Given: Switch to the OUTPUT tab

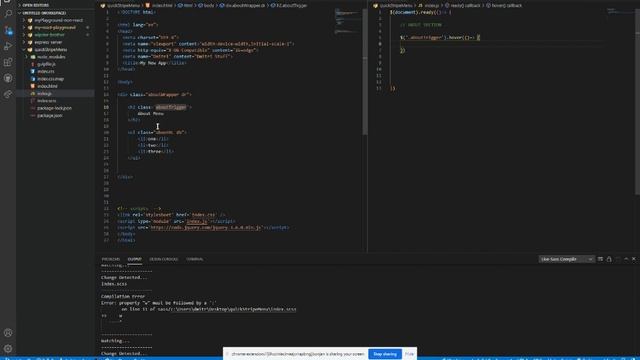Looking at the screenshot, I should (x=134, y=259).
